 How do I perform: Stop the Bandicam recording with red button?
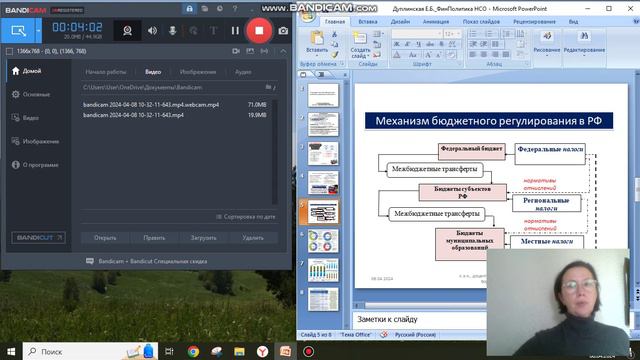[259, 31]
